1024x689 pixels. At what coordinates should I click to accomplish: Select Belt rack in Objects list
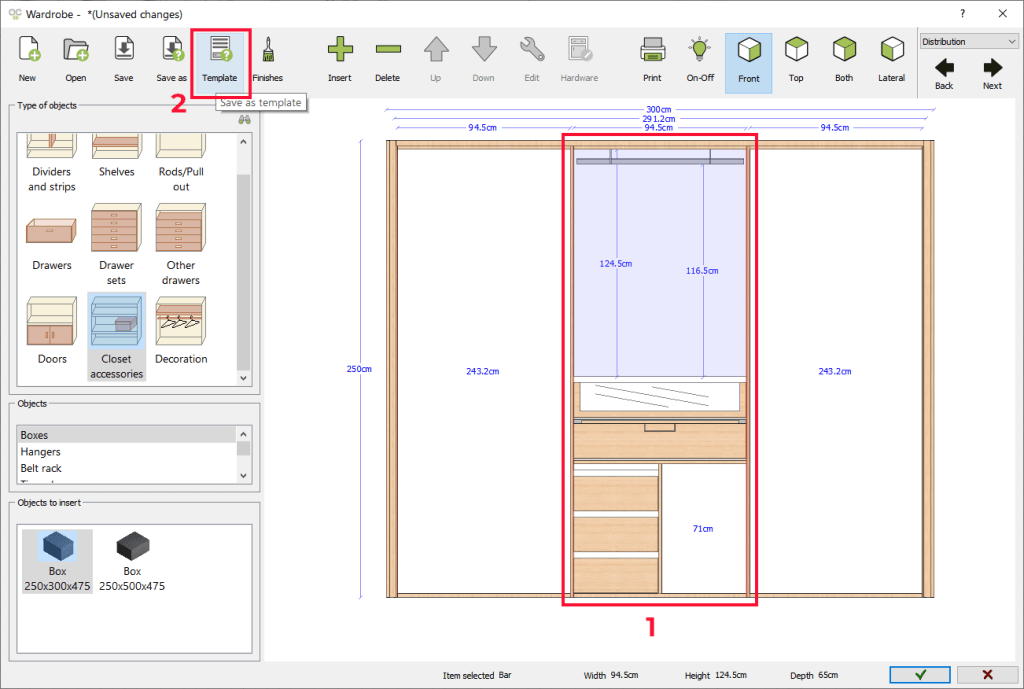pyautogui.click(x=126, y=468)
